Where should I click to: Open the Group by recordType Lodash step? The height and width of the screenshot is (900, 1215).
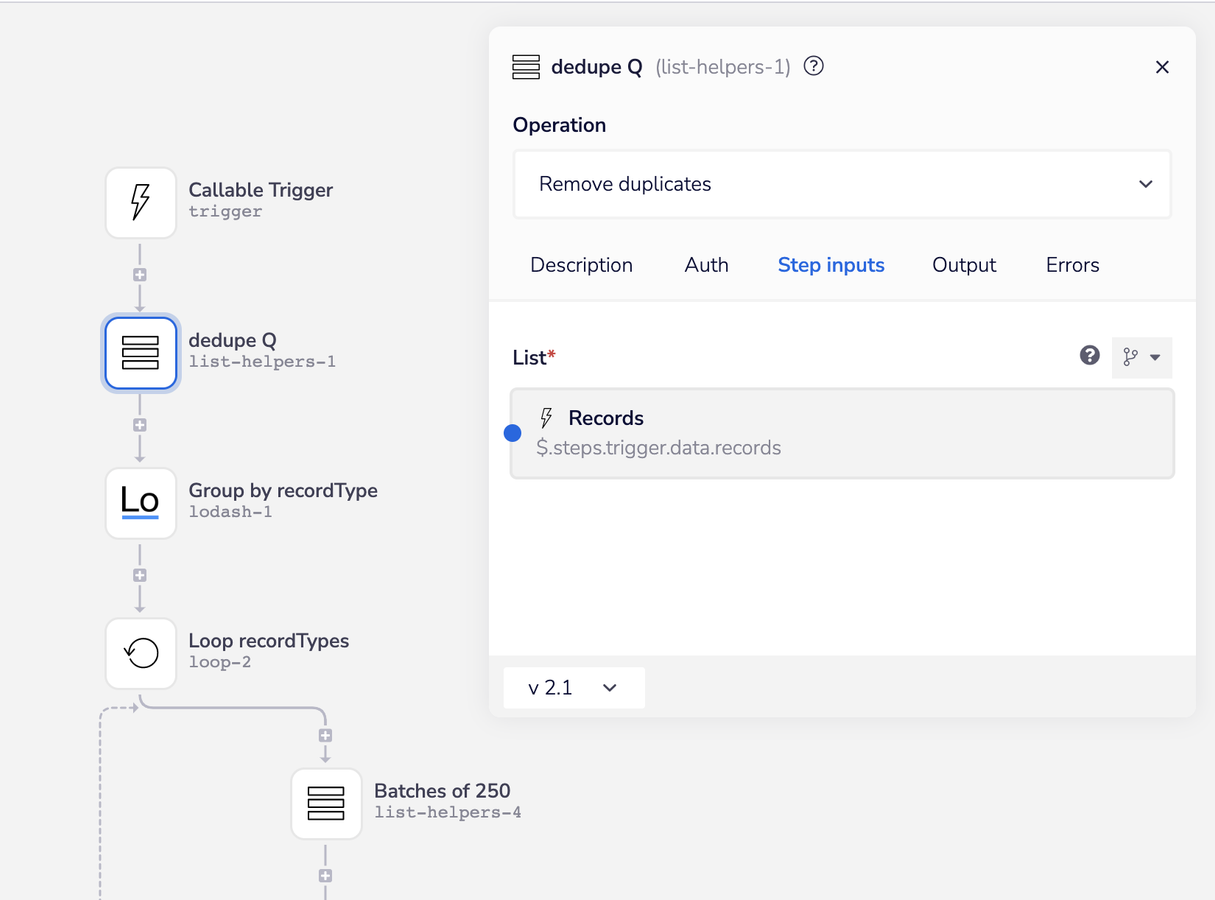coord(141,503)
